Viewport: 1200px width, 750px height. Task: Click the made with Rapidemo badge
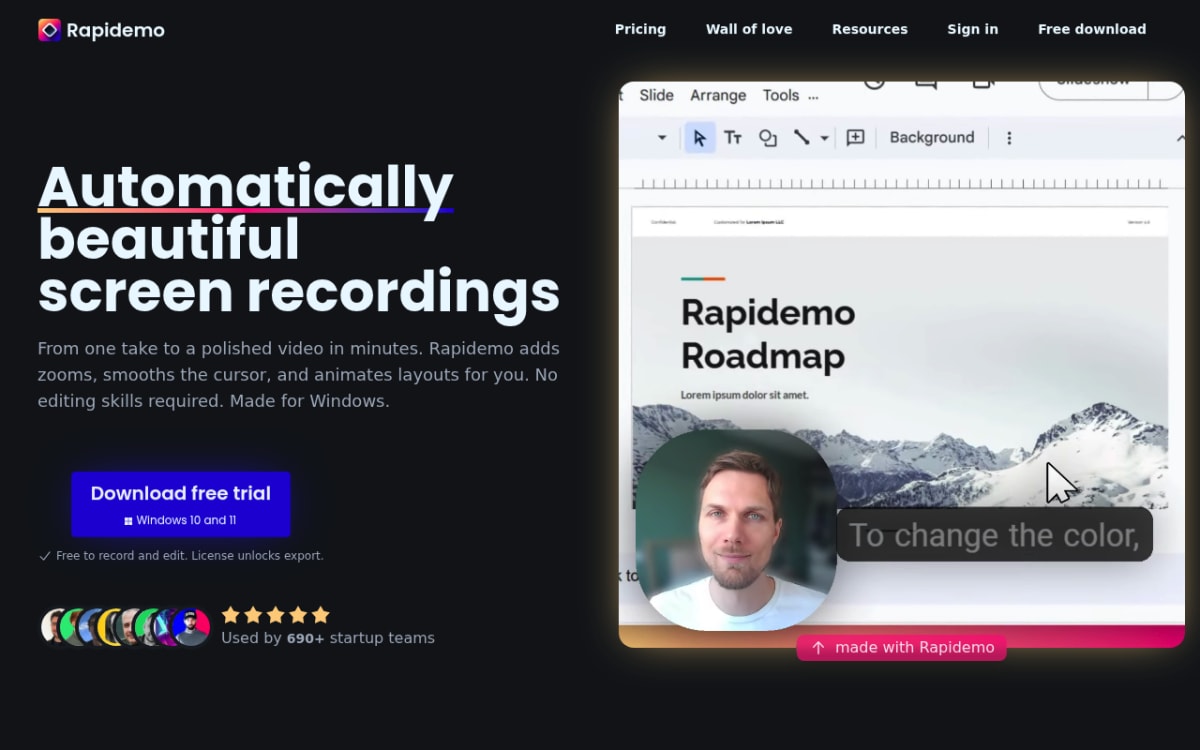click(902, 647)
